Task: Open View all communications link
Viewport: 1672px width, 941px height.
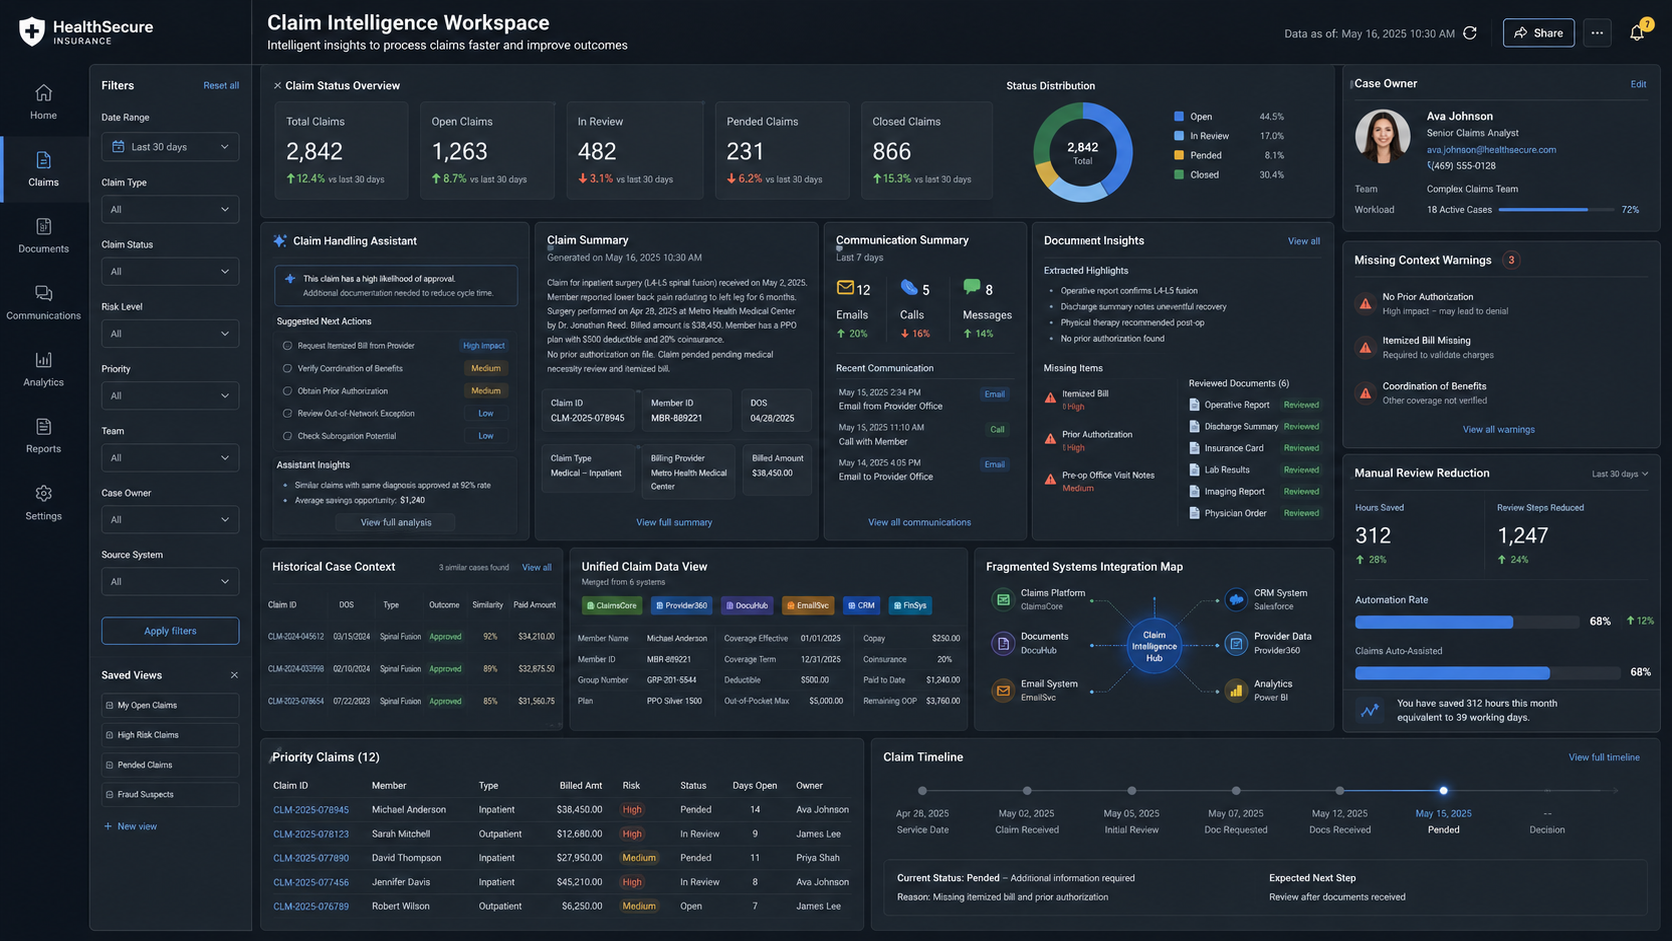Action: [919, 522]
